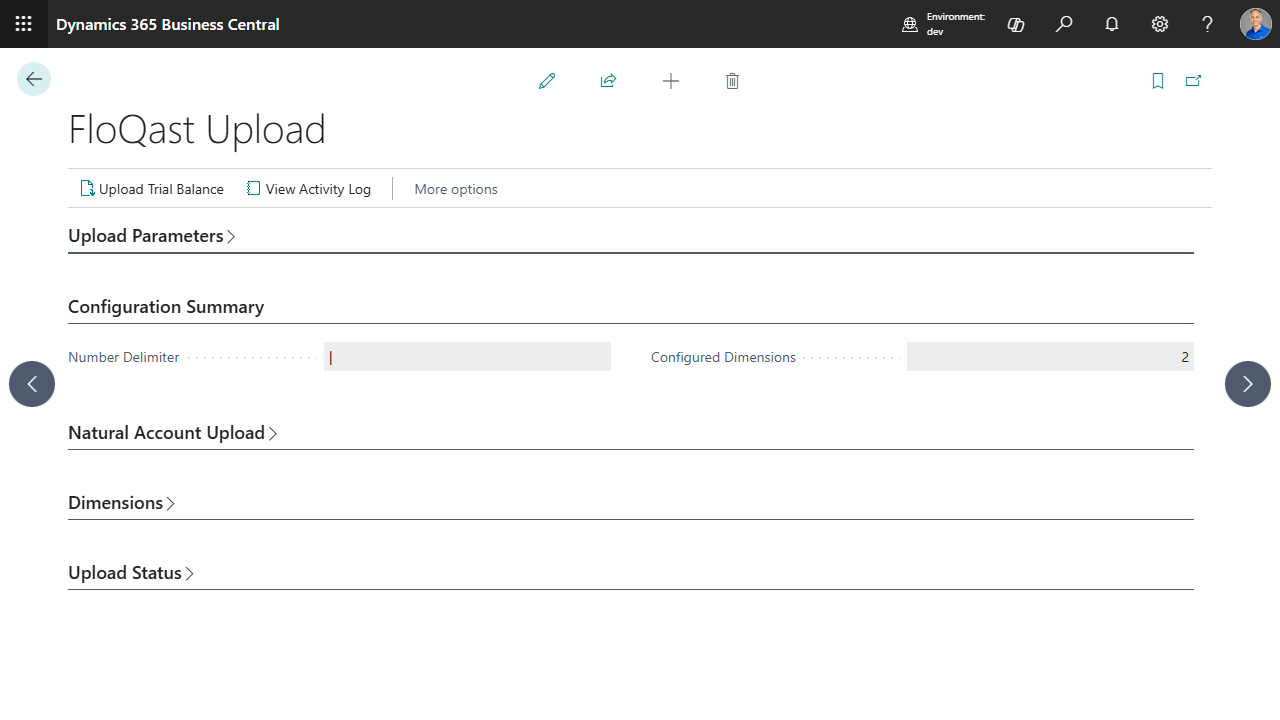Click the share icon

[608, 81]
